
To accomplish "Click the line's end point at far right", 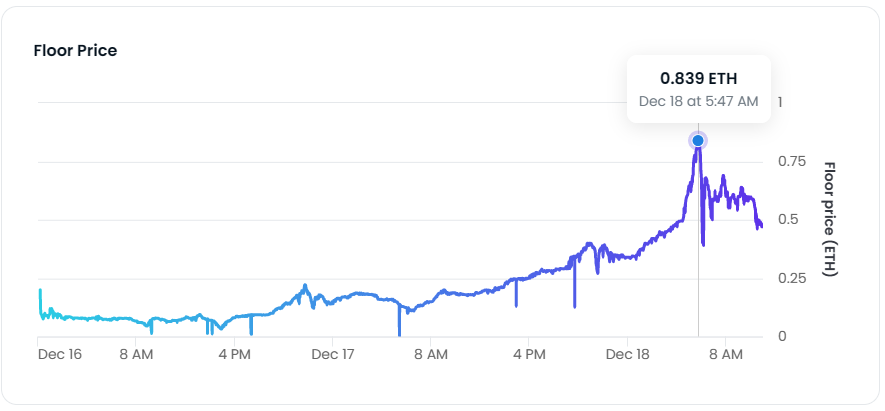I will tap(761, 226).
